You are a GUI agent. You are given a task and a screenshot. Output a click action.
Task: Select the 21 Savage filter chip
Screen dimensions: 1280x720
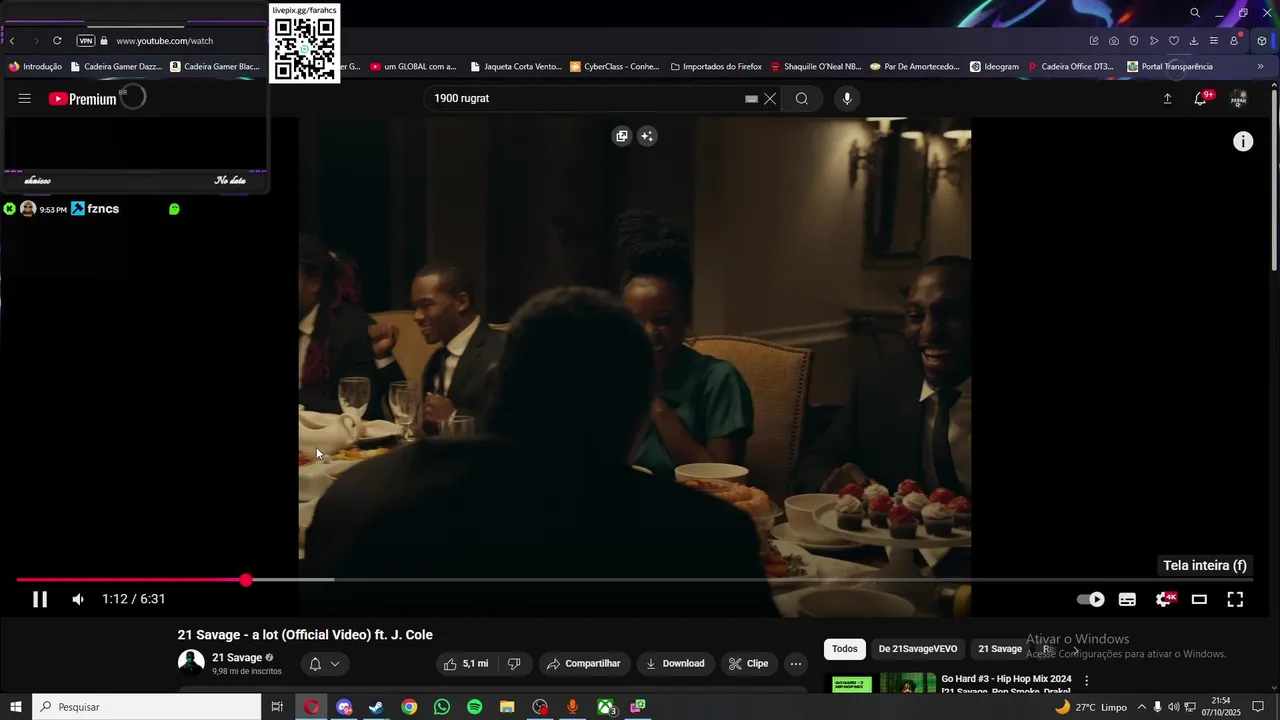click(1000, 649)
